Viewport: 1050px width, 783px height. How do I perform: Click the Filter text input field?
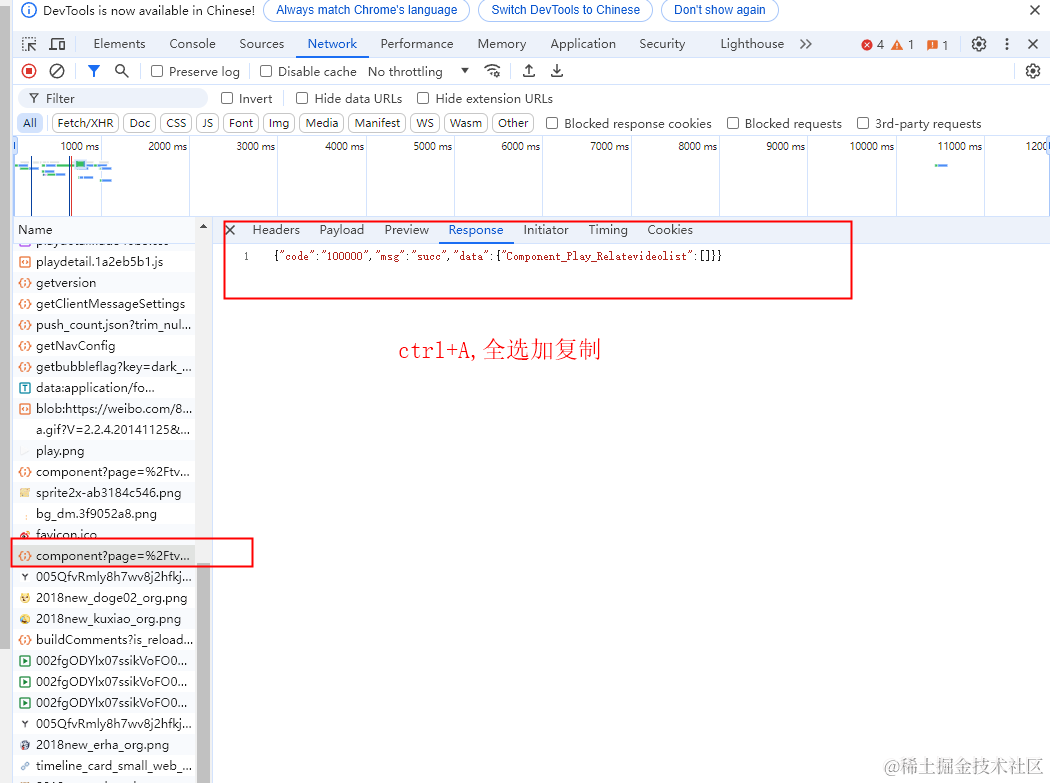[114, 98]
